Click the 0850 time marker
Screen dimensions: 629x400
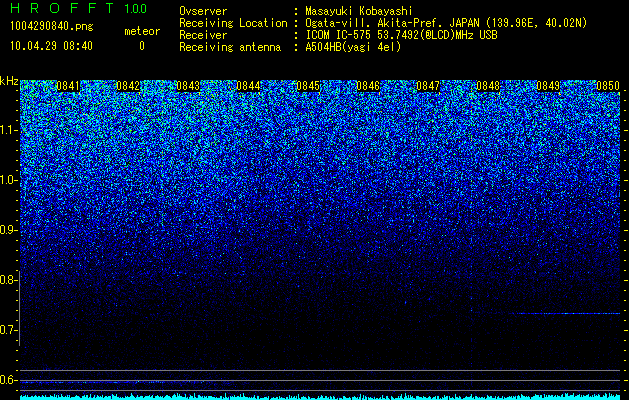[608, 86]
